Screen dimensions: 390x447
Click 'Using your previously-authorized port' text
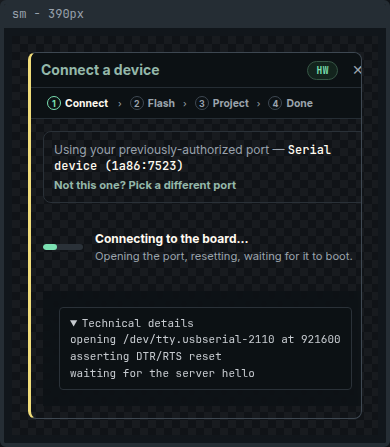[162, 150]
